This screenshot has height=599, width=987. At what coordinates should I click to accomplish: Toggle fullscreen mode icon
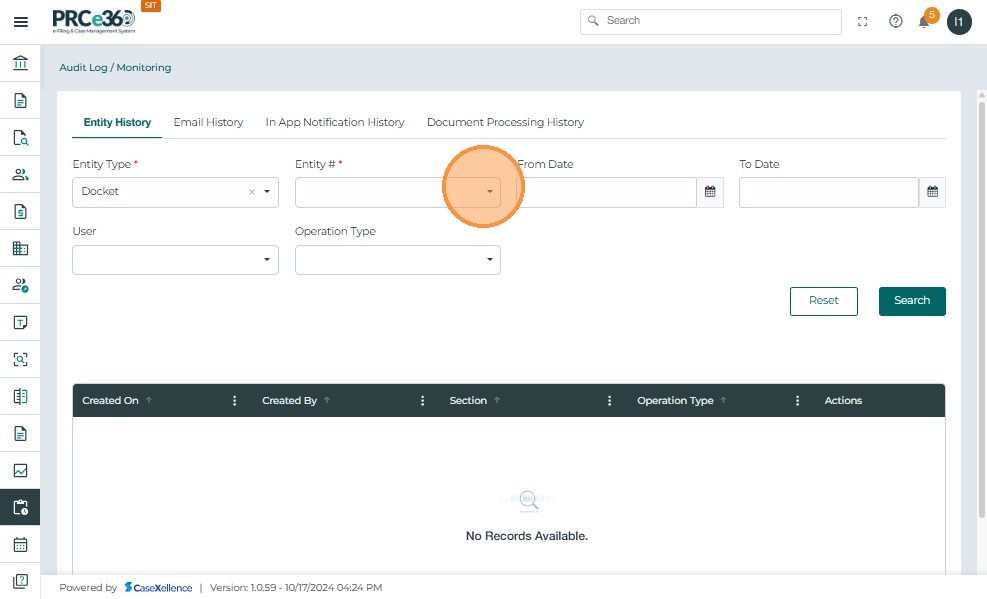point(863,21)
